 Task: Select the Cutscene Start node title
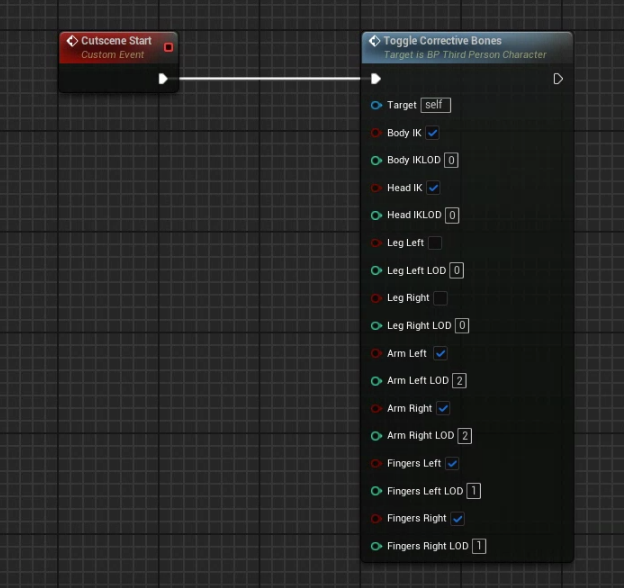pos(116,41)
